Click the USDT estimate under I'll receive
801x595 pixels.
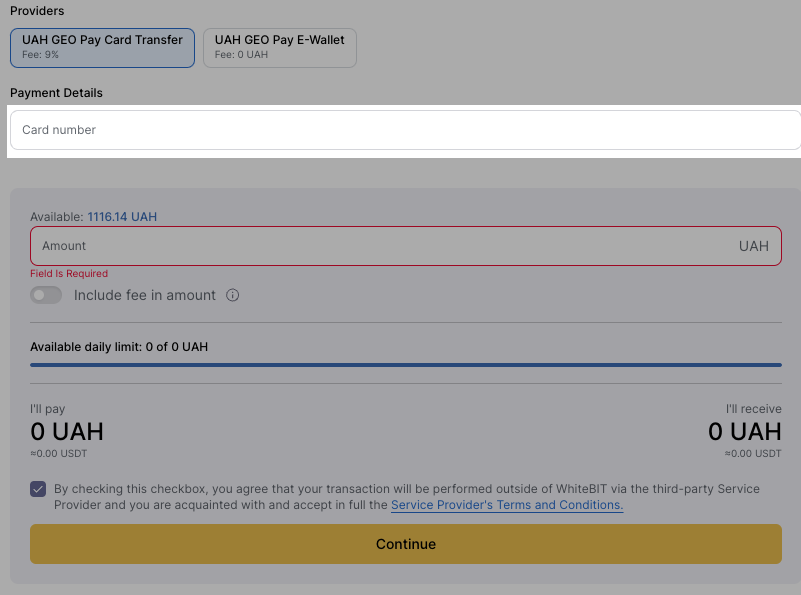point(753,454)
